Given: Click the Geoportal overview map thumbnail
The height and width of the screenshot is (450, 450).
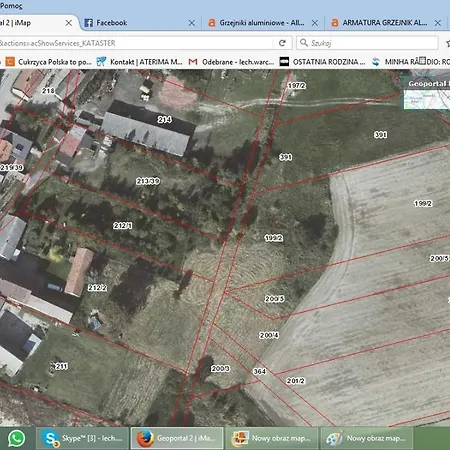Looking at the screenshot, I should pyautogui.click(x=427, y=99).
